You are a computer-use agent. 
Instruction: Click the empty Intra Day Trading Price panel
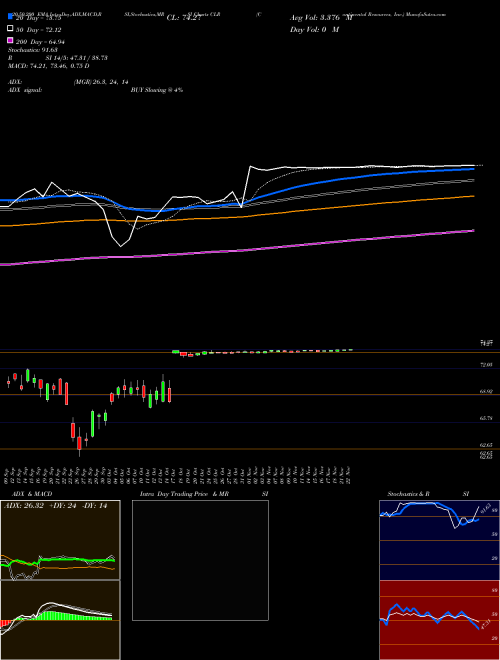pyautogui.click(x=200, y=560)
